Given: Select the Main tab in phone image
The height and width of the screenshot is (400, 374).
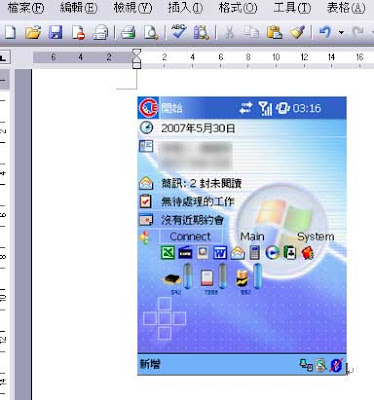Looking at the screenshot, I should tap(252, 237).
